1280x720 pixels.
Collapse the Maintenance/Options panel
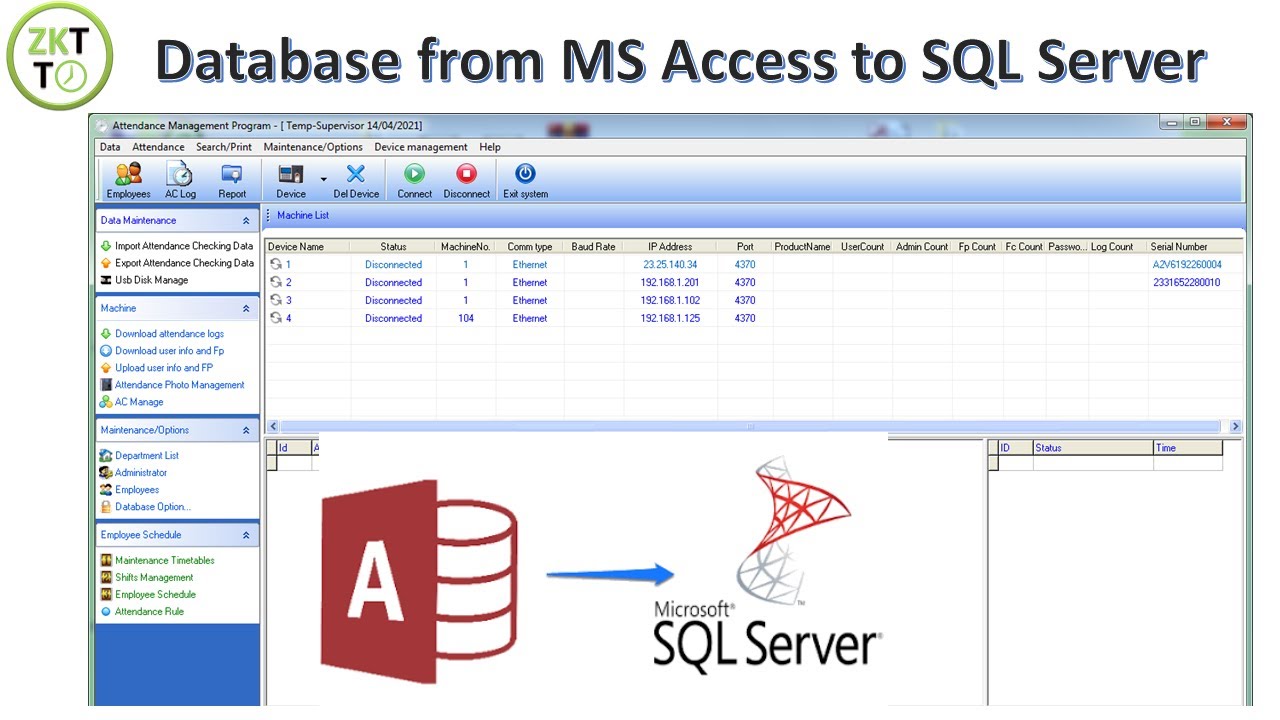(x=246, y=431)
